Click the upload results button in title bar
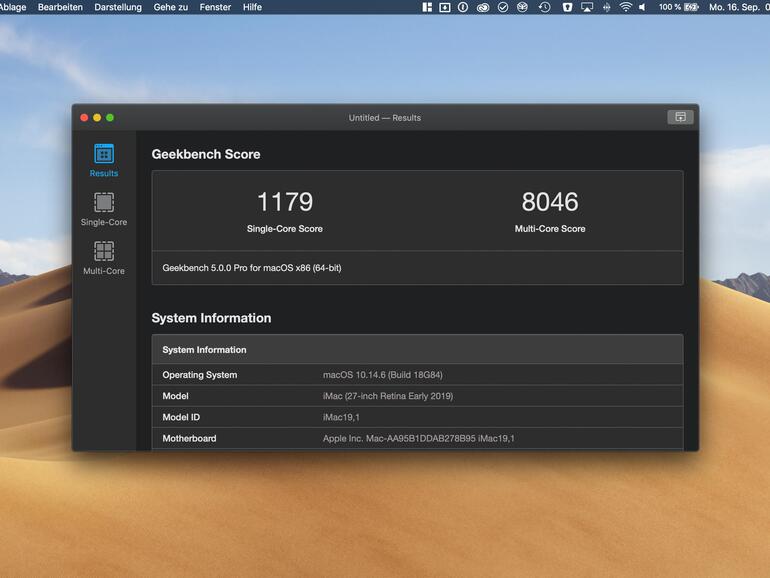This screenshot has width=770, height=578. 680,117
